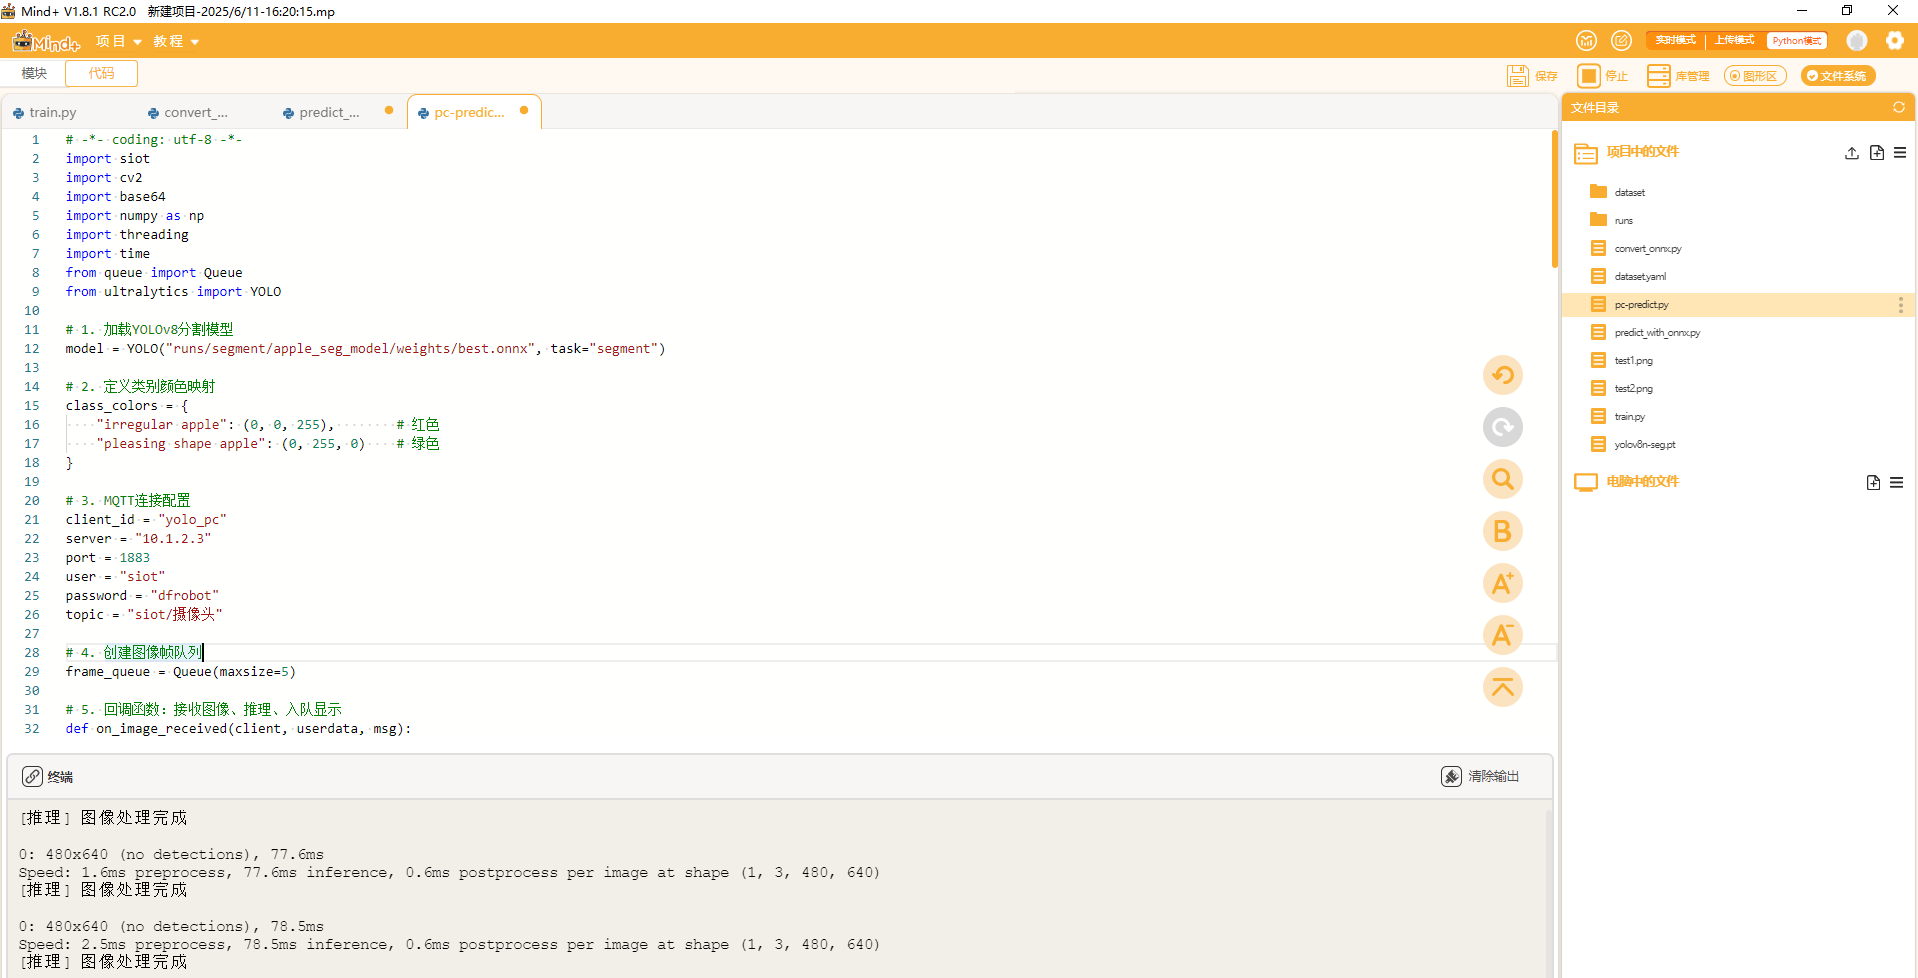Switch to 模块 blocks view
Viewport: 1918px width, 978px height.
[34, 73]
